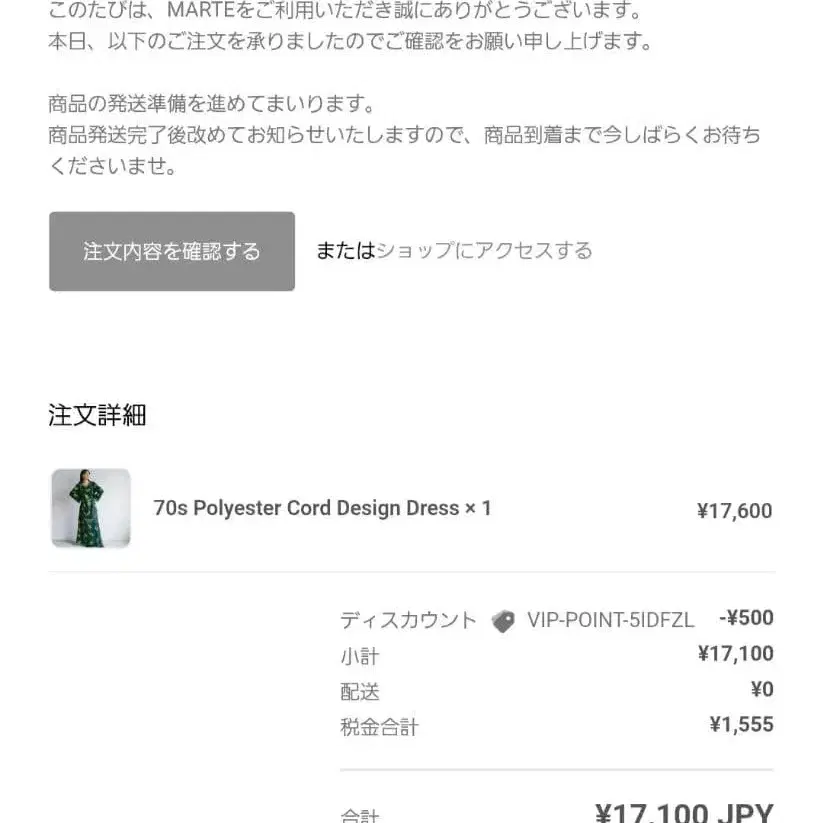823x823 pixels.
Task: Click the 商品の発送準備を進めてまいります line
Action: pos(211,104)
